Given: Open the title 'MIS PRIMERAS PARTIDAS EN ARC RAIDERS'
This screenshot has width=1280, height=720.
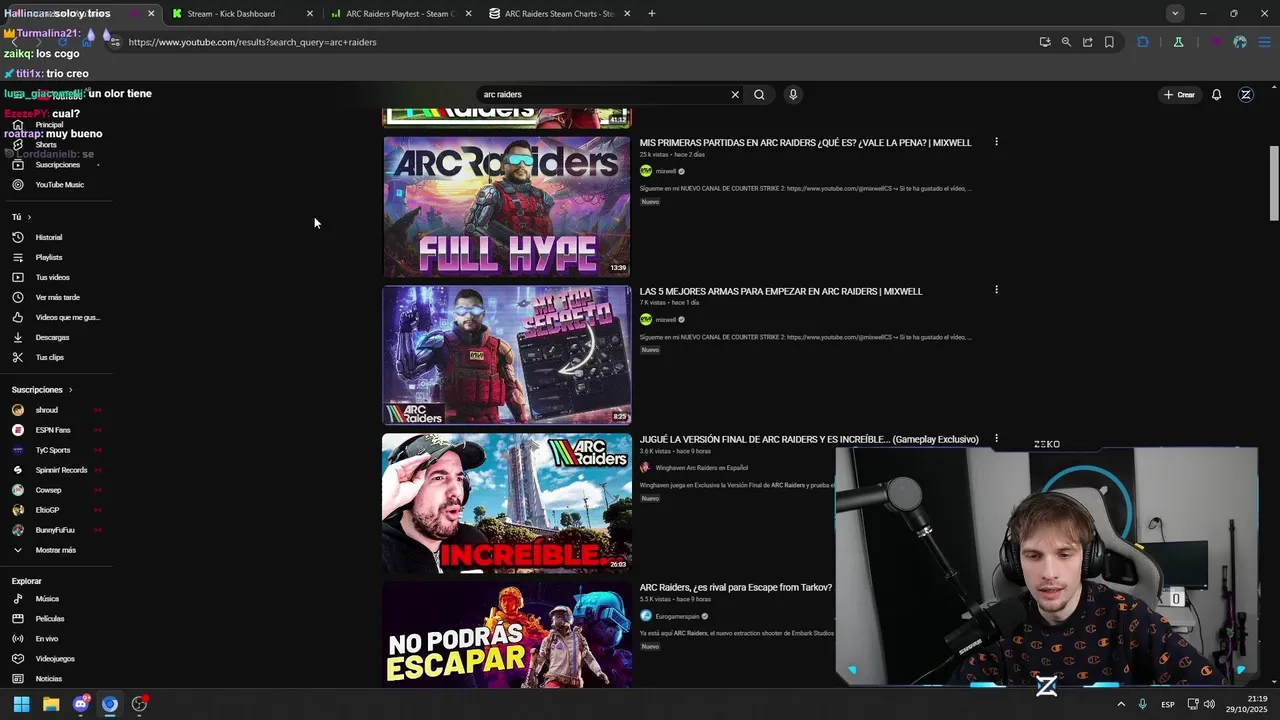Looking at the screenshot, I should [805, 143].
